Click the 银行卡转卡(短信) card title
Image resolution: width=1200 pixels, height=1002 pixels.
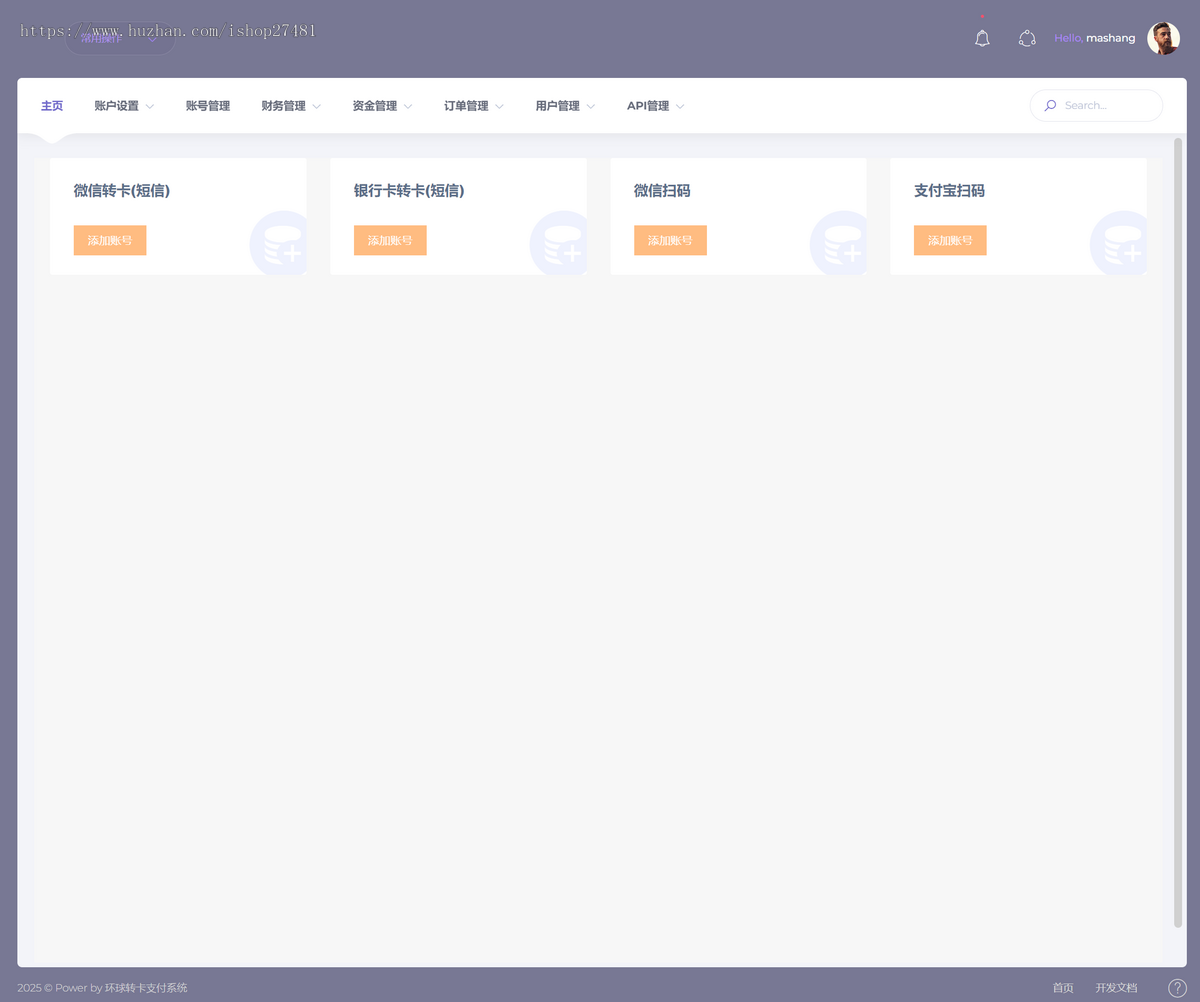(x=409, y=190)
